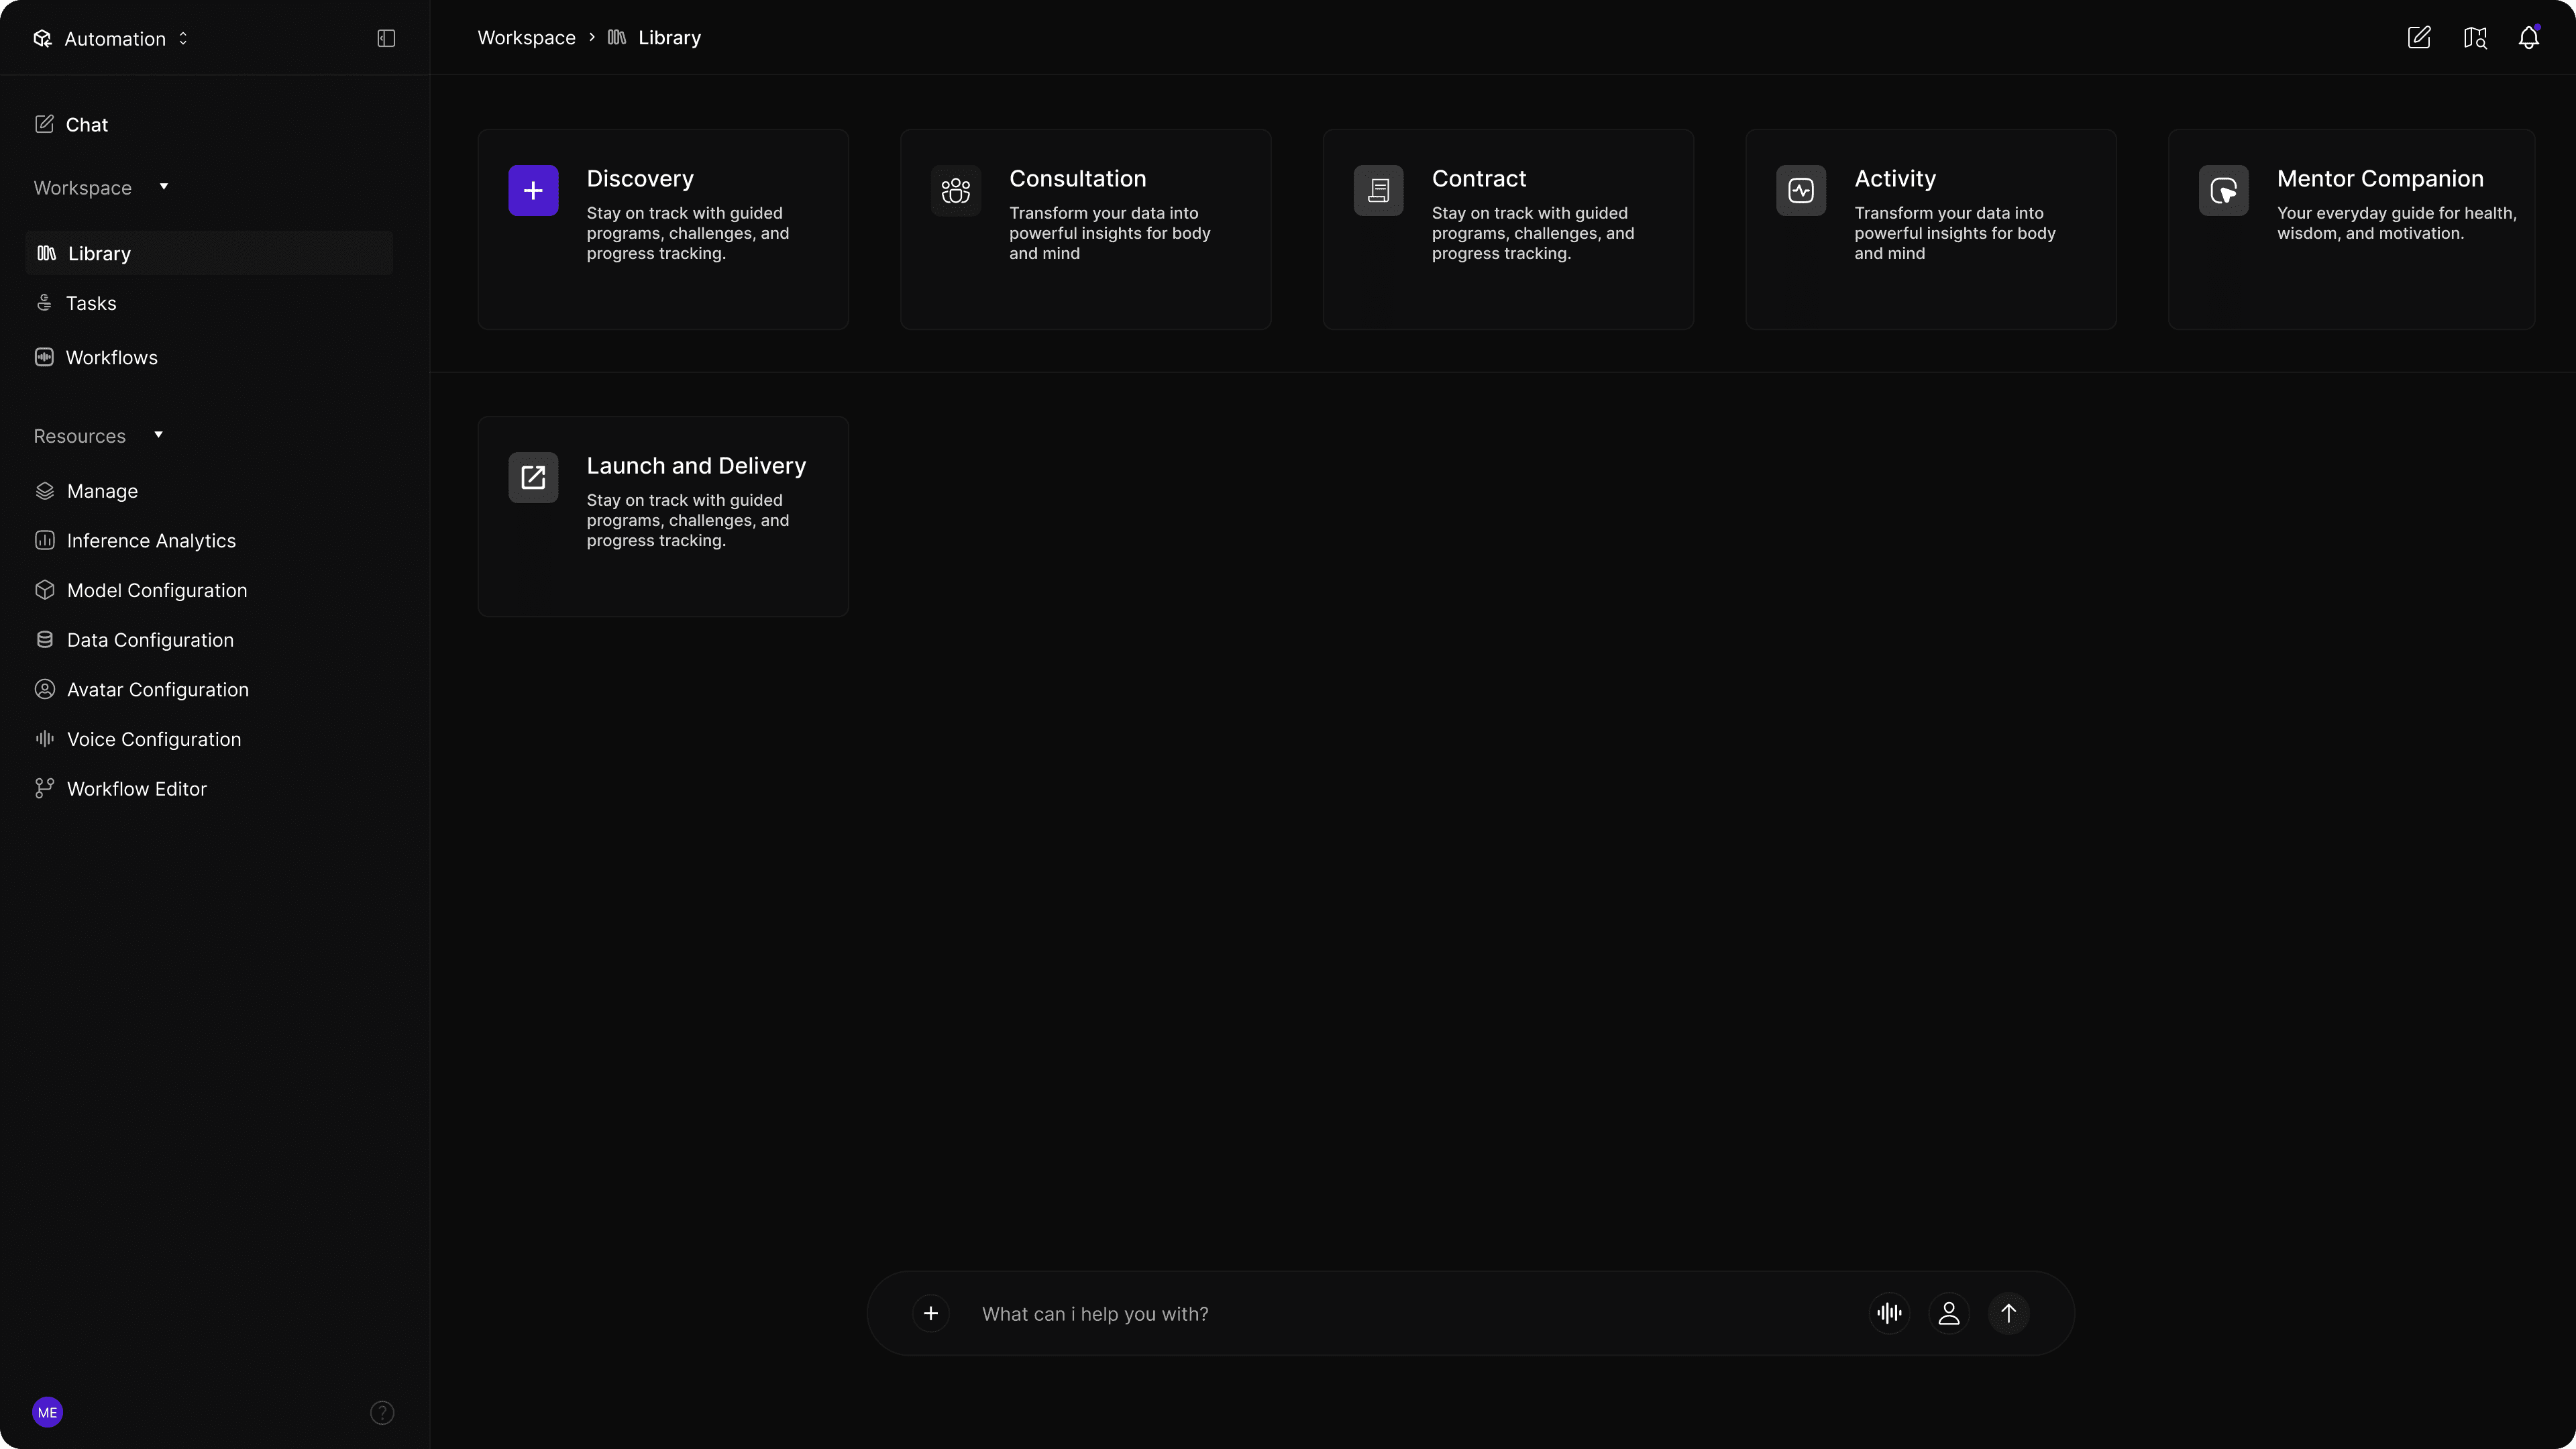
Task: Go to Tasks in sidebar
Action: (90, 303)
